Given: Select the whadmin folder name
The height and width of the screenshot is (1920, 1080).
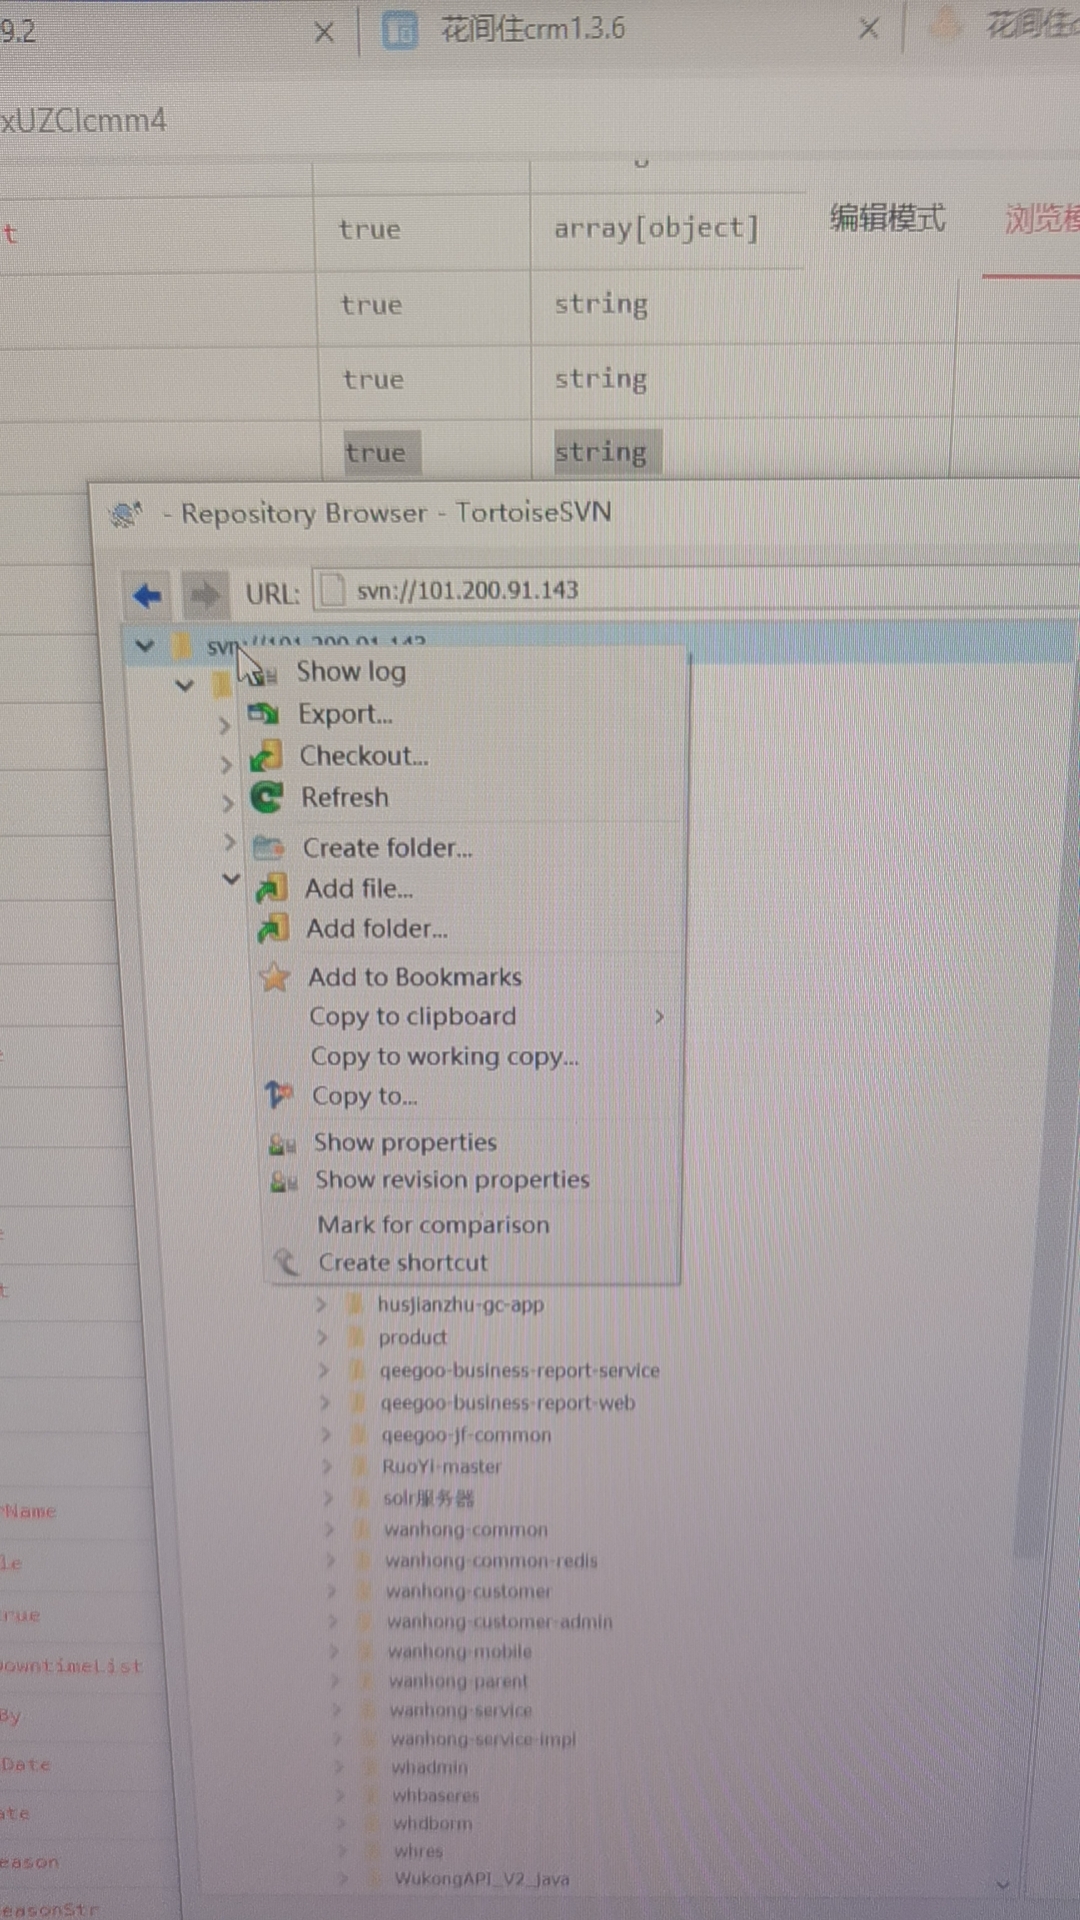Looking at the screenshot, I should pyautogui.click(x=429, y=1767).
